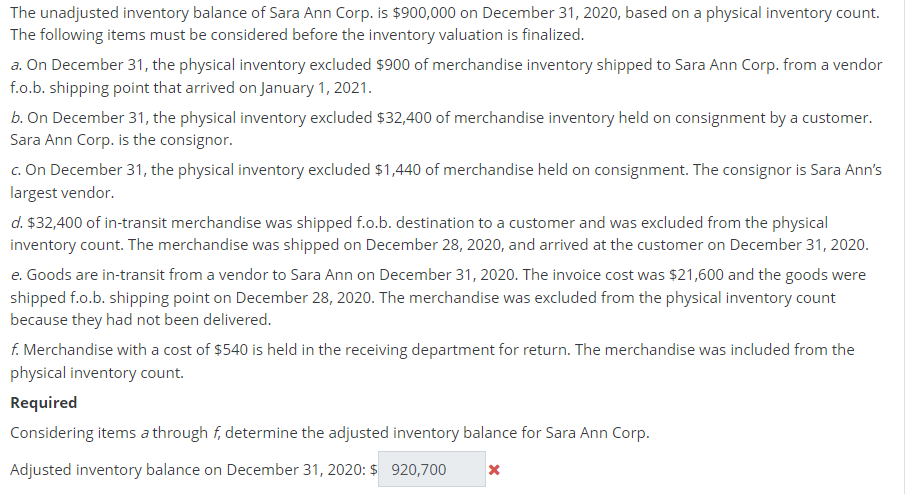Click the item 'd.' label

coord(17,223)
